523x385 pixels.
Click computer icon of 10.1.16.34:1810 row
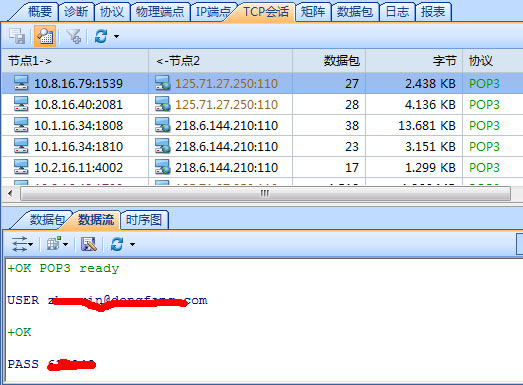21,146
